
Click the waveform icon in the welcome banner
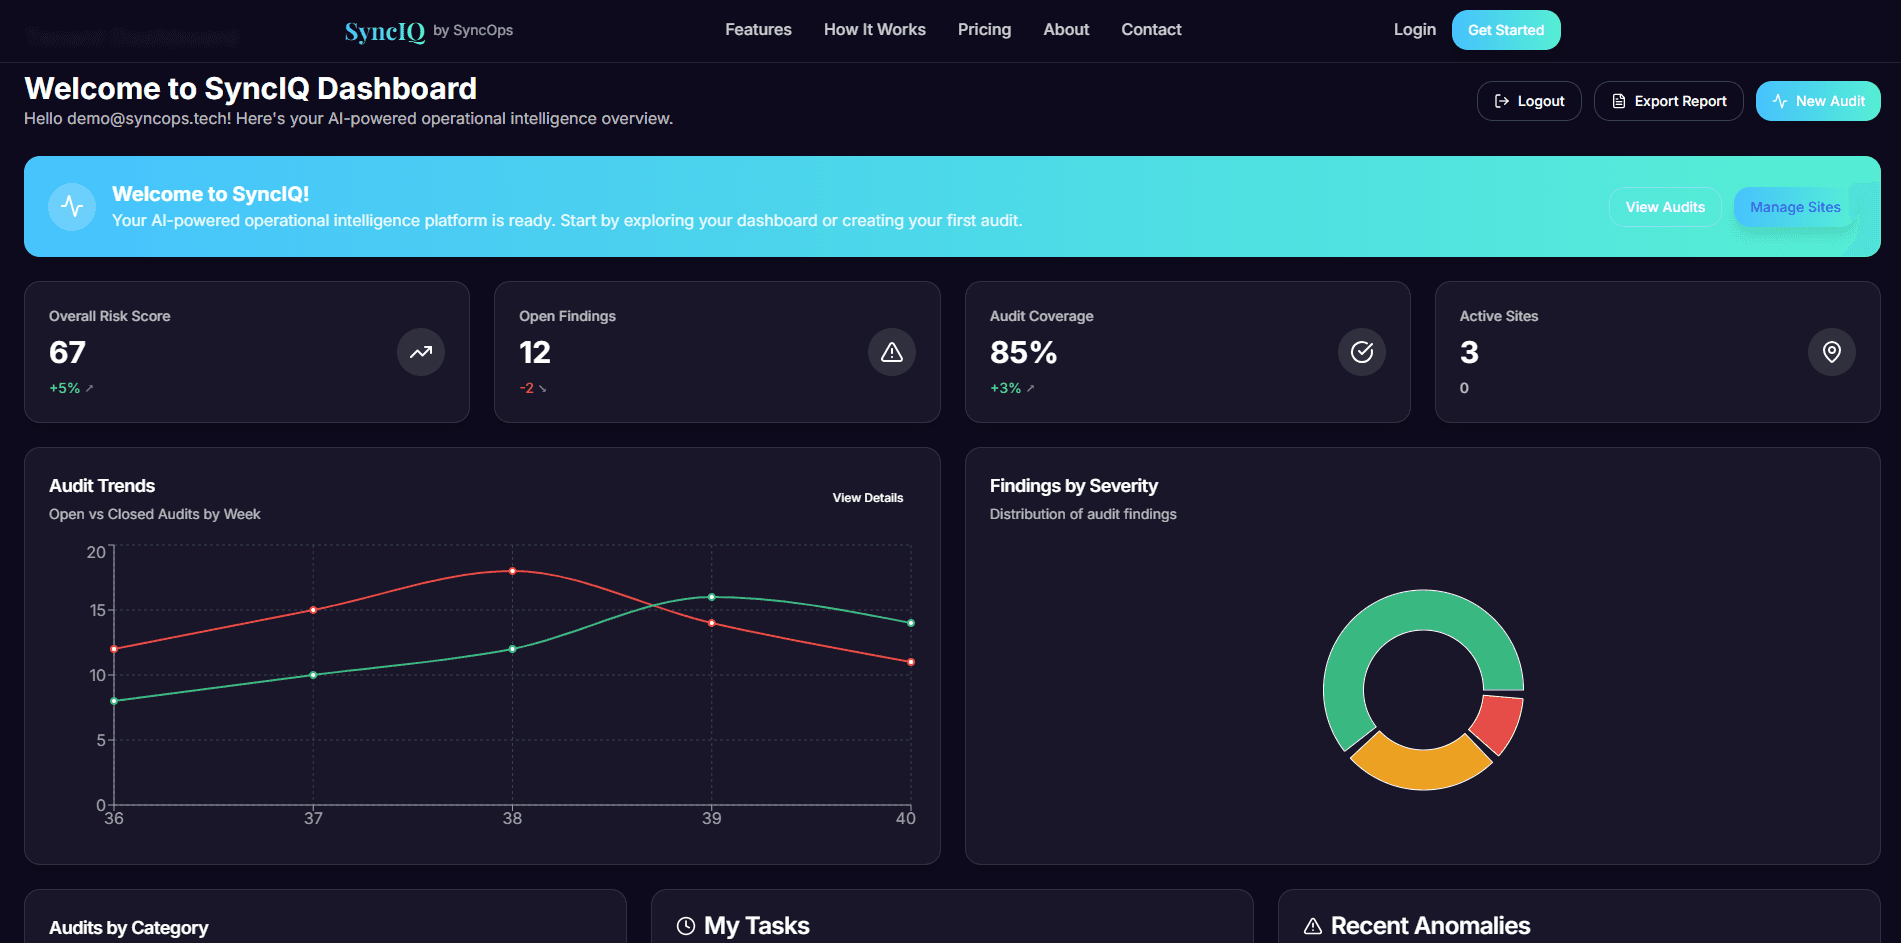pos(71,206)
